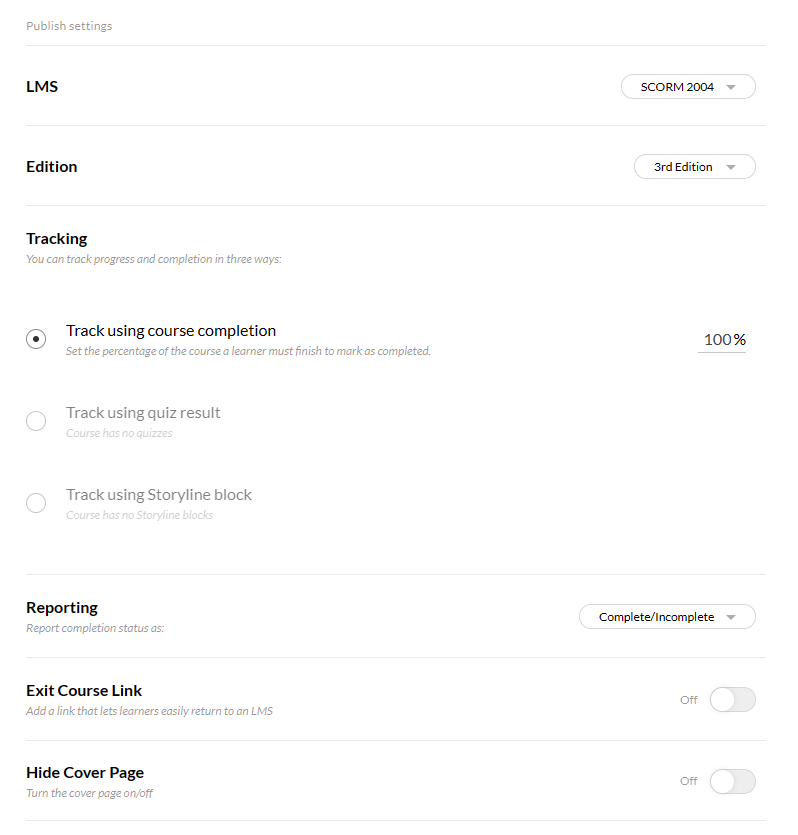Click the "Track using course completion" label
This screenshot has width=798, height=835.
171,331
